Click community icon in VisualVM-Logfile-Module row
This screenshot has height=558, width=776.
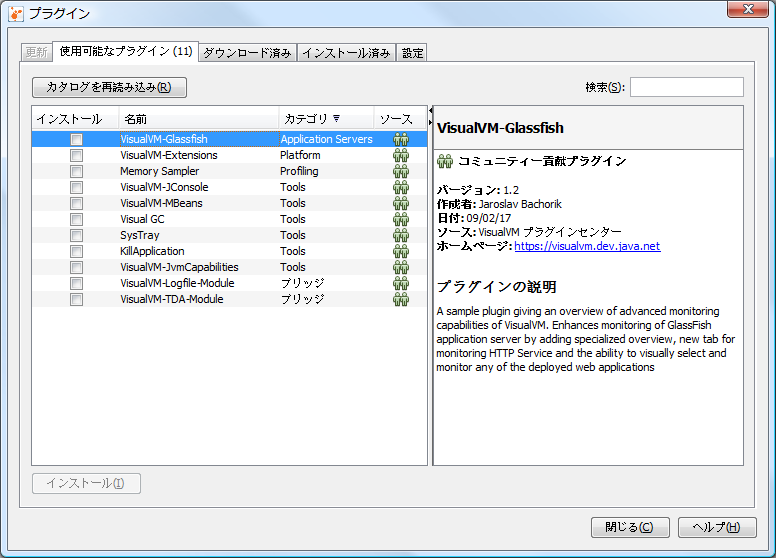click(401, 283)
